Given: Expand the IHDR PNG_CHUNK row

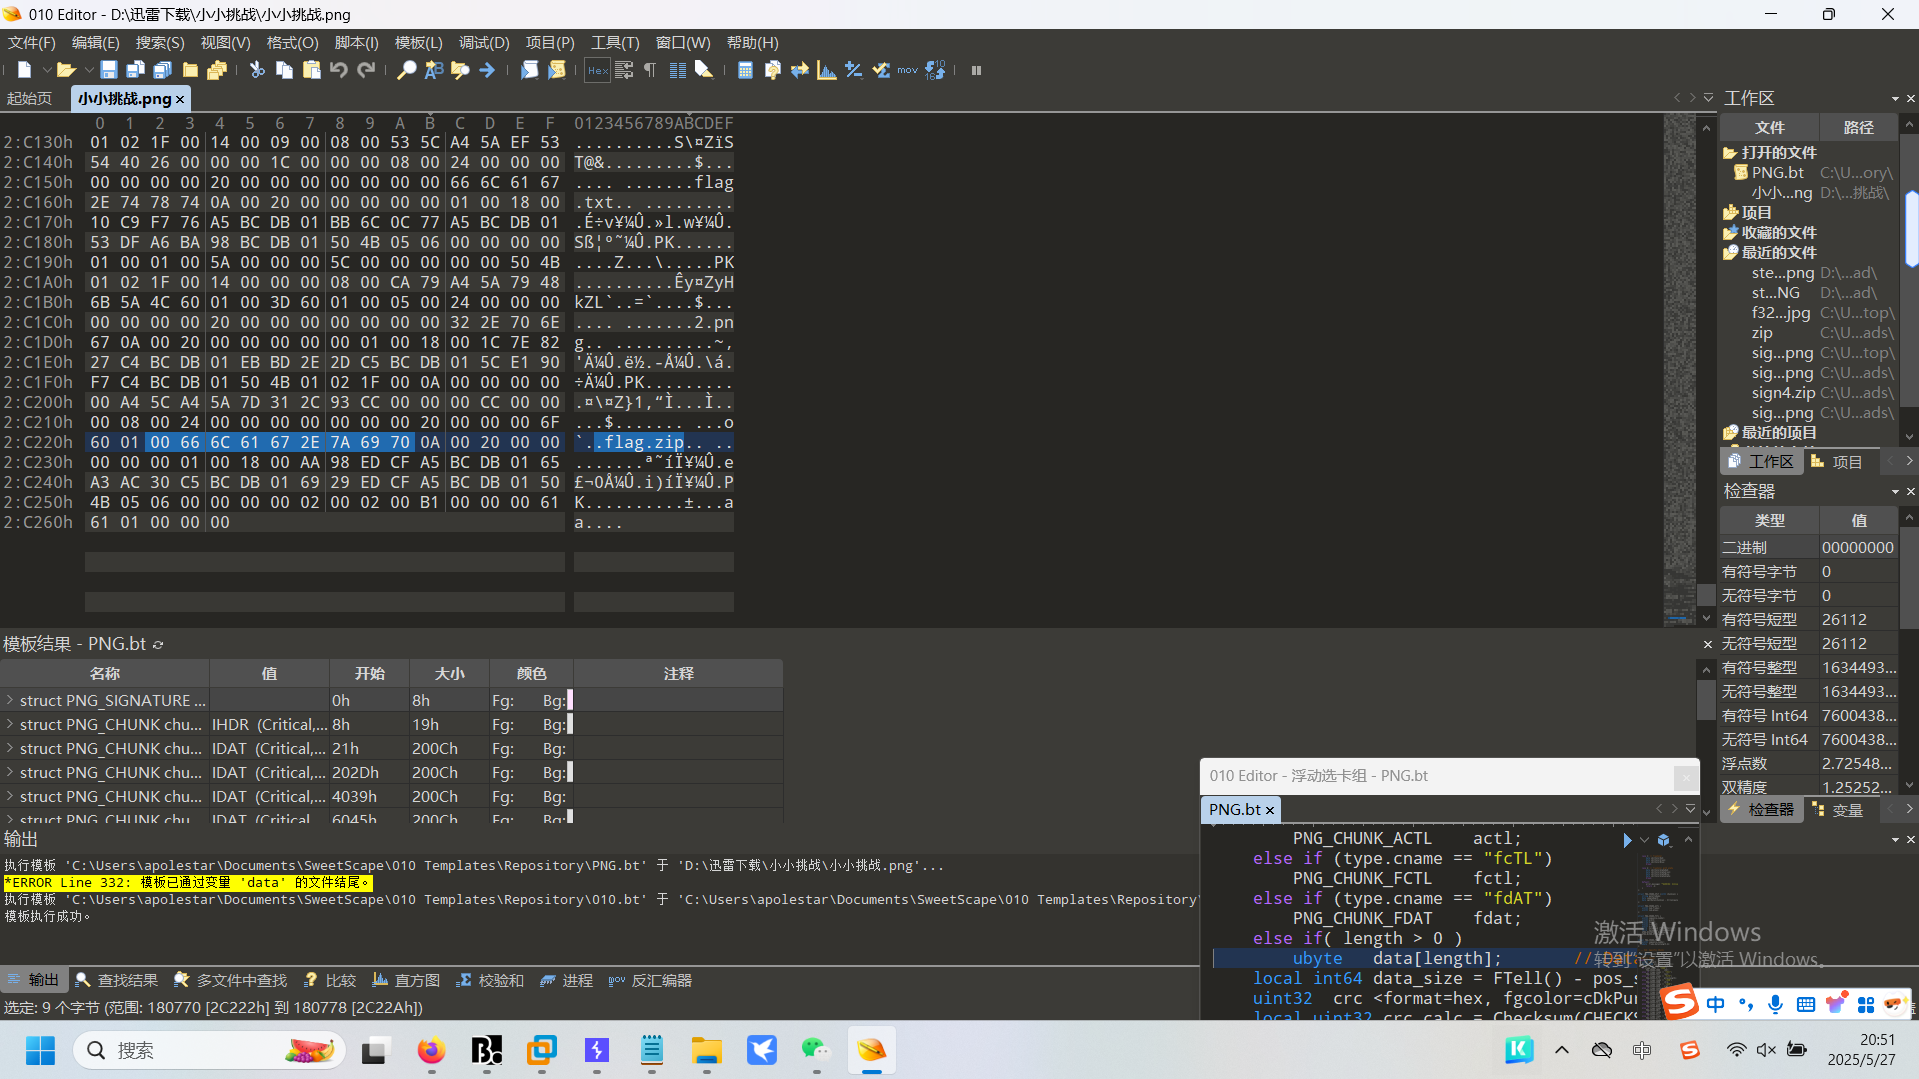Looking at the screenshot, I should (x=10, y=724).
